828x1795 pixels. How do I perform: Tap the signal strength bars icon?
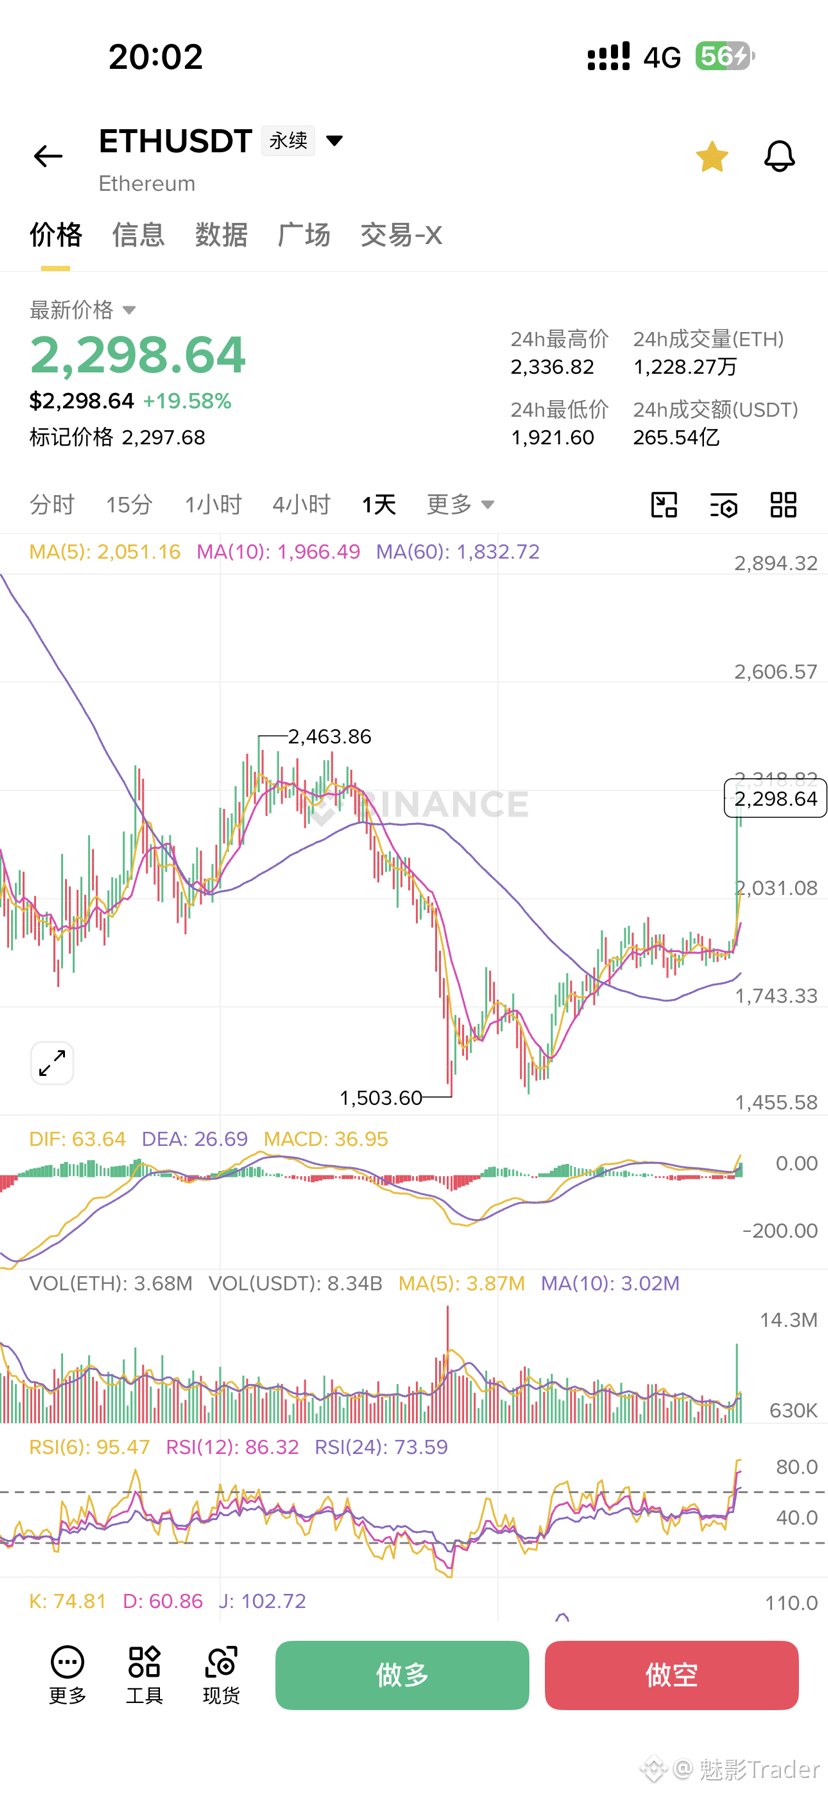click(x=608, y=56)
